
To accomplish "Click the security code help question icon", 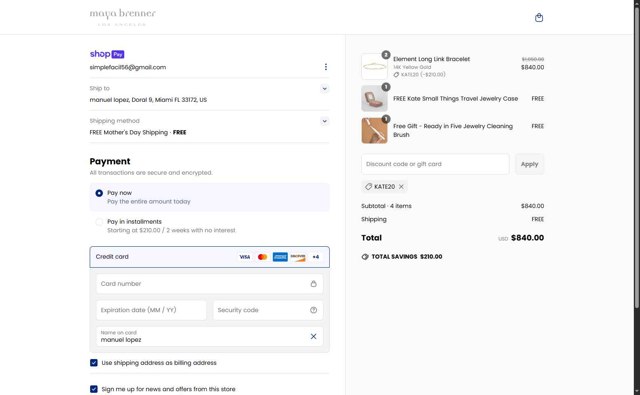I will (313, 310).
